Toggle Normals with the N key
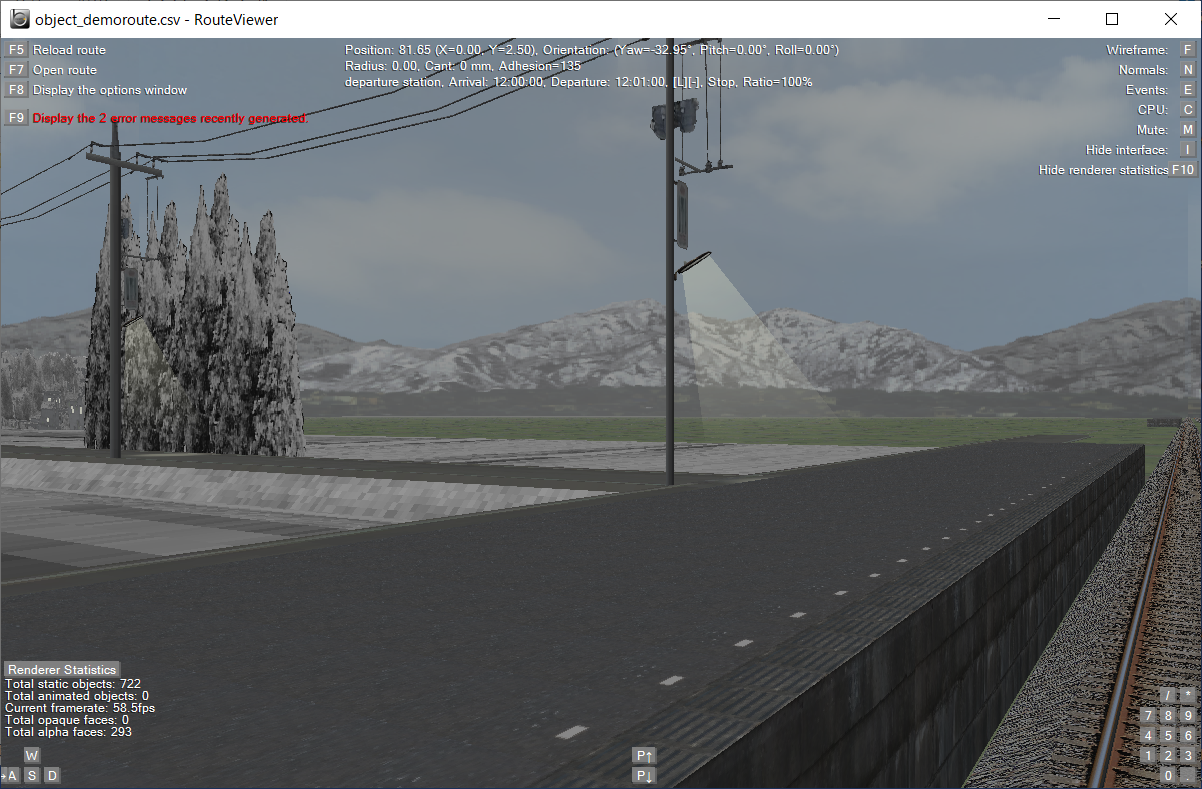This screenshot has height=789, width=1202. (x=1188, y=69)
